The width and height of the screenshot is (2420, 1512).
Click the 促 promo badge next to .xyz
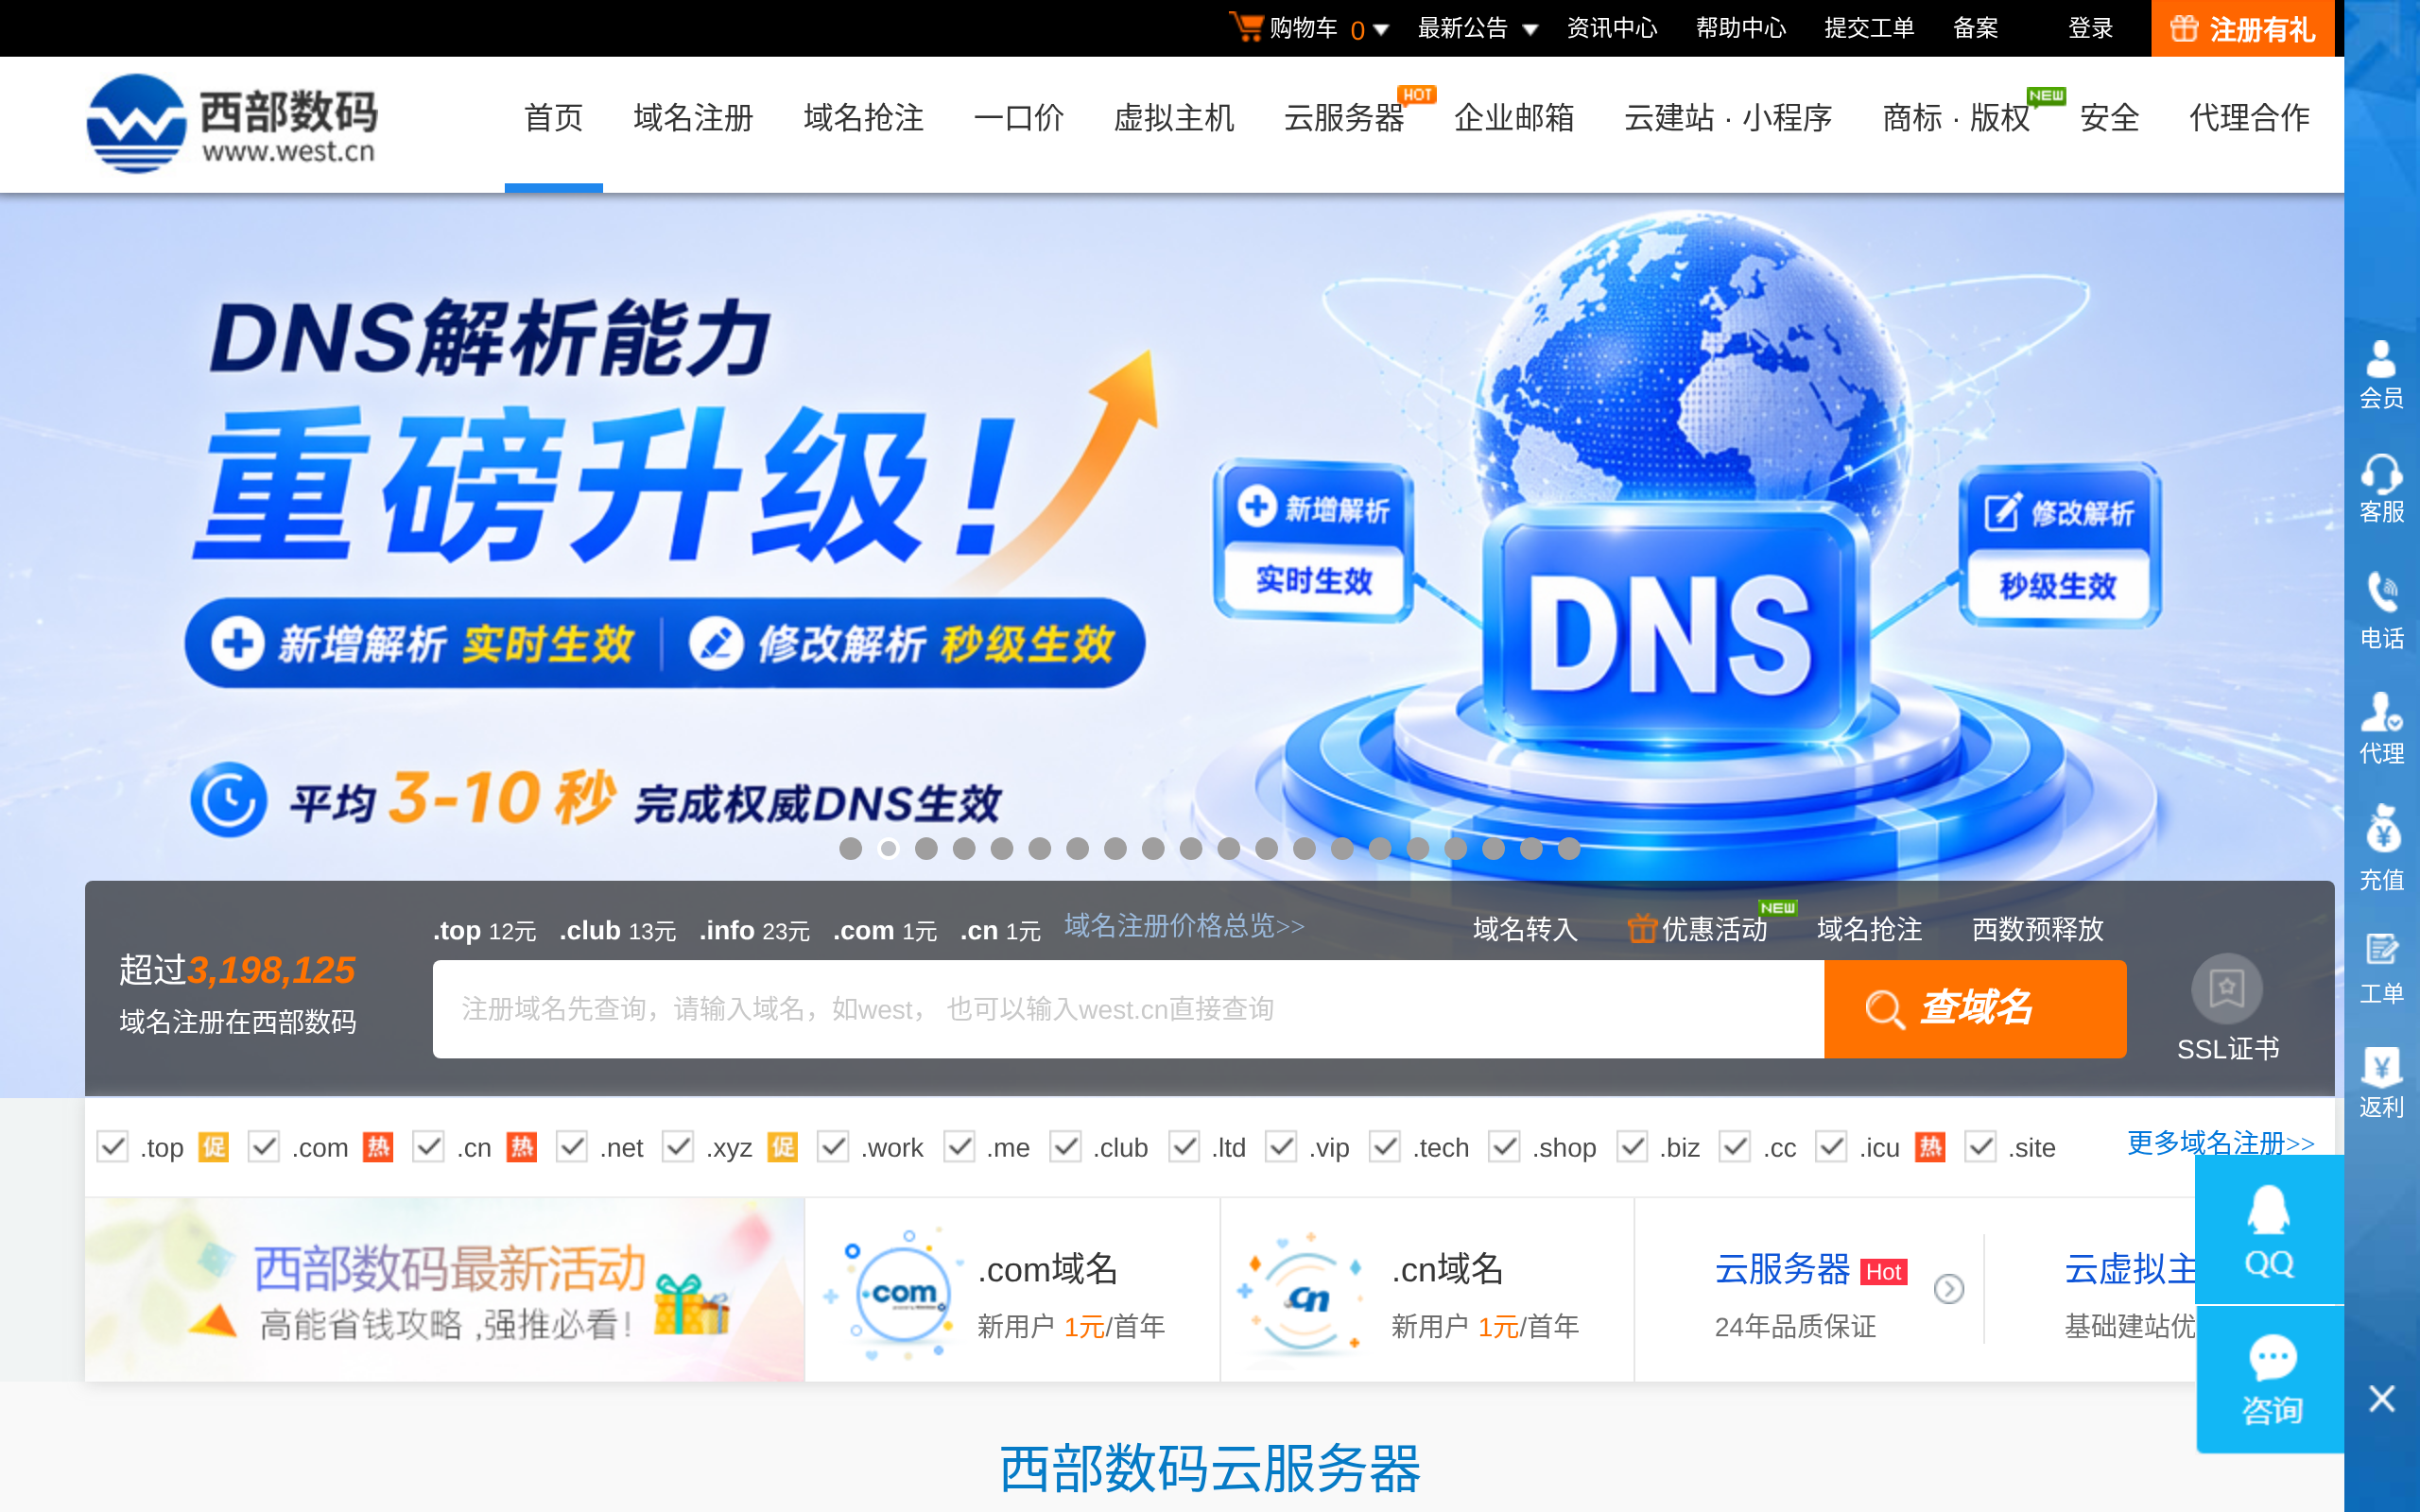pos(782,1147)
